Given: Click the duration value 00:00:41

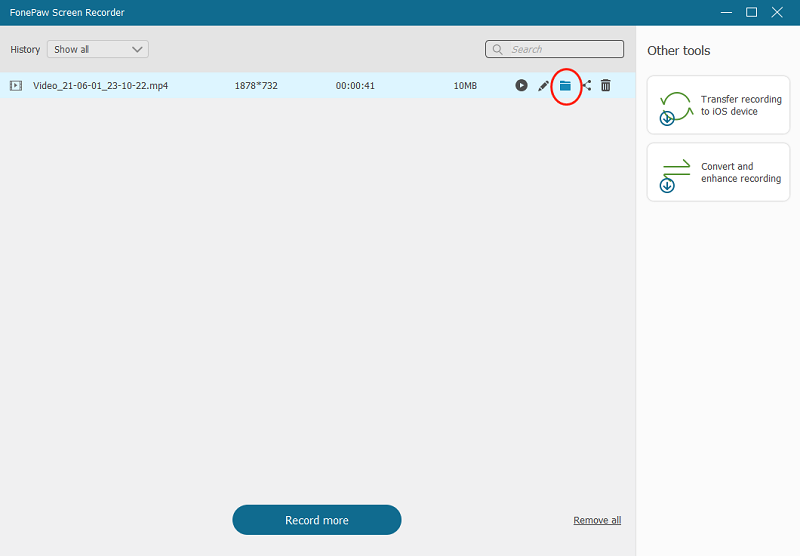Looking at the screenshot, I should [355, 86].
